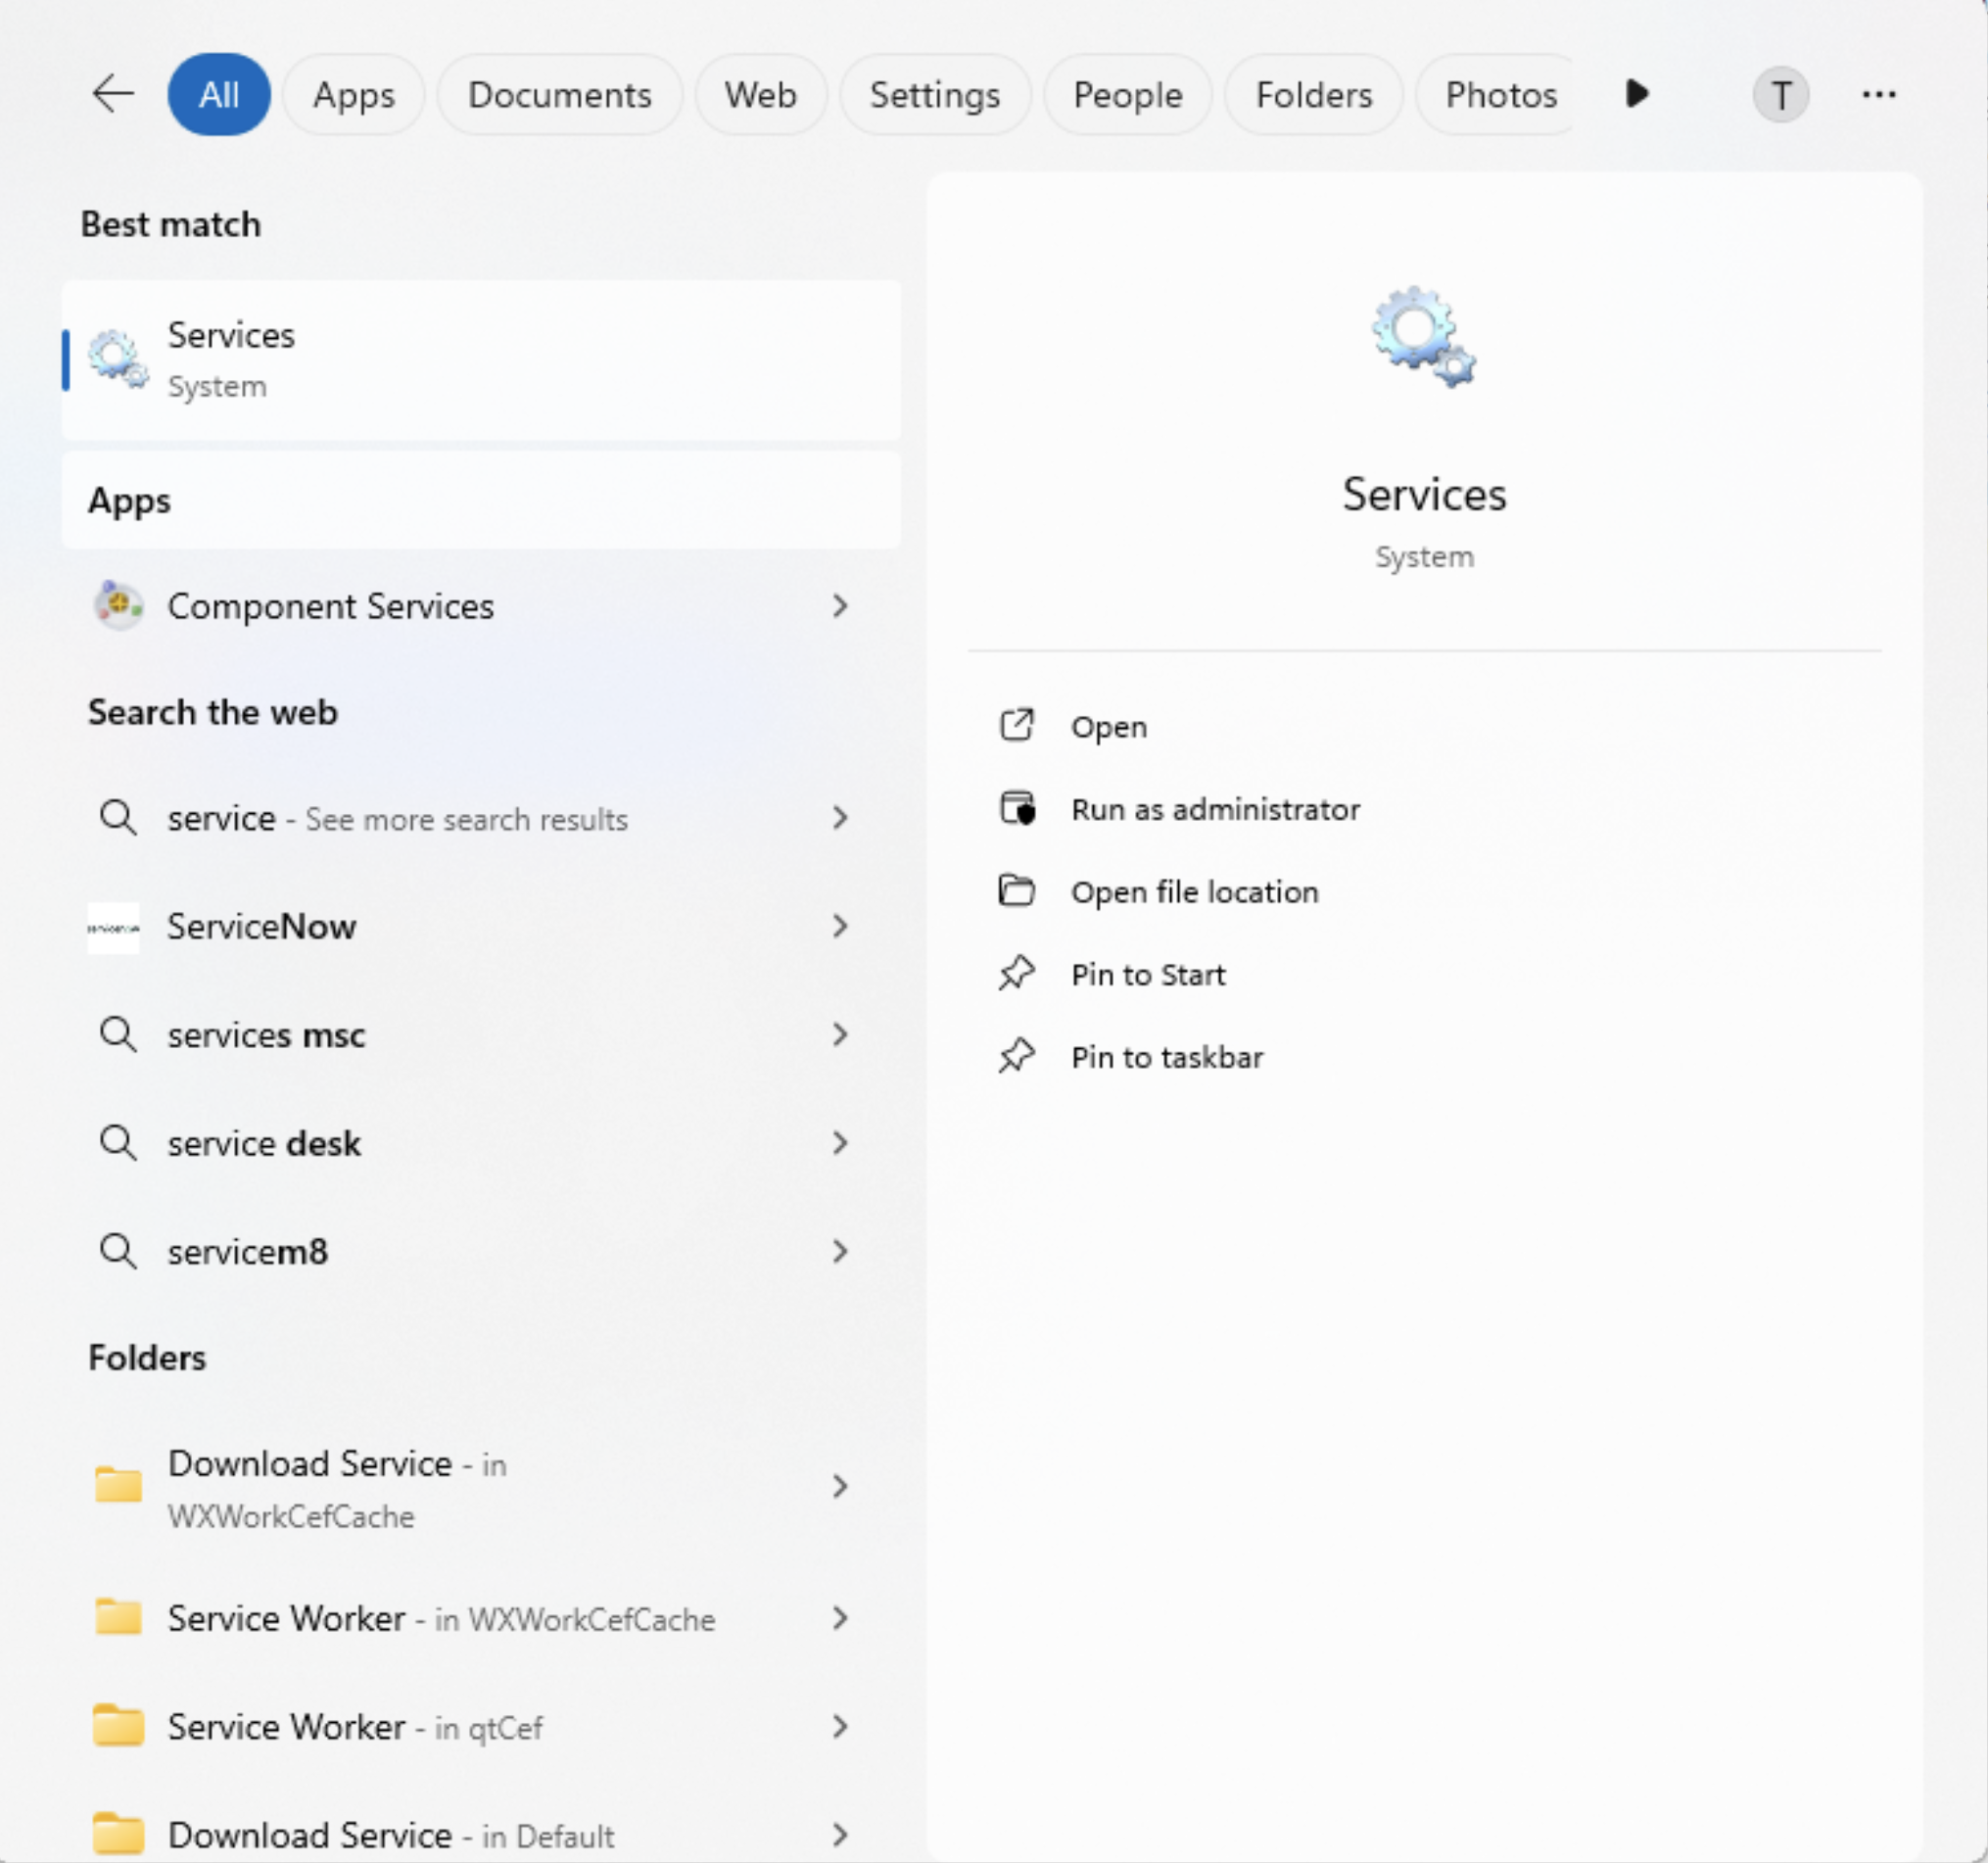The width and height of the screenshot is (1988, 1863).
Task: Click the Run as administrator shield icon
Action: [x=1017, y=808]
